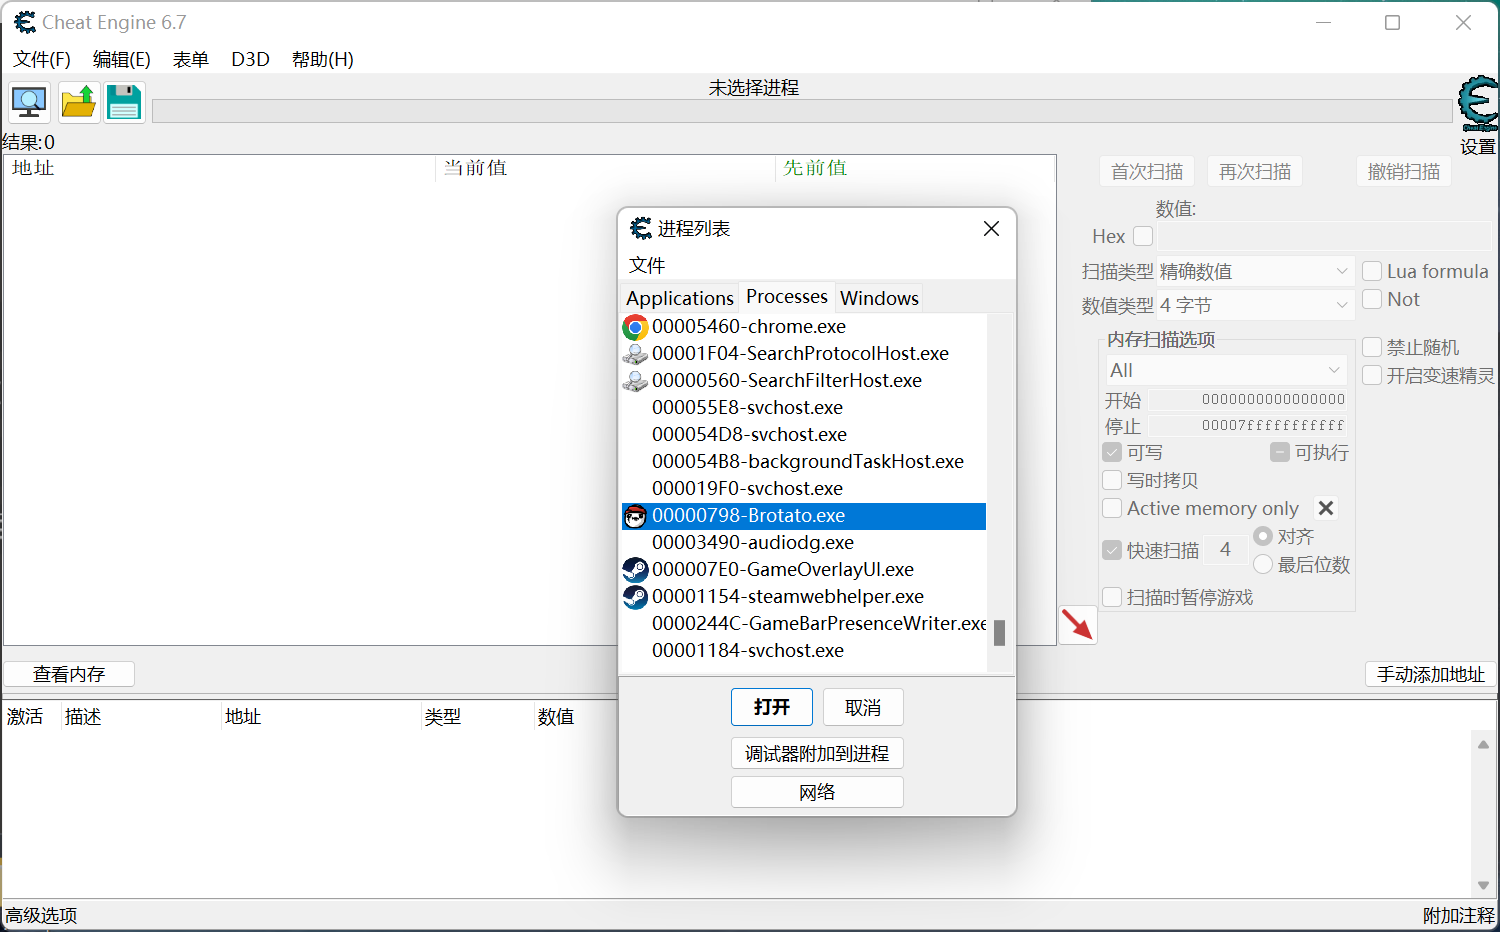This screenshot has width=1500, height=932.
Task: Toggle the 快速扫描 checkbox
Action: (1112, 550)
